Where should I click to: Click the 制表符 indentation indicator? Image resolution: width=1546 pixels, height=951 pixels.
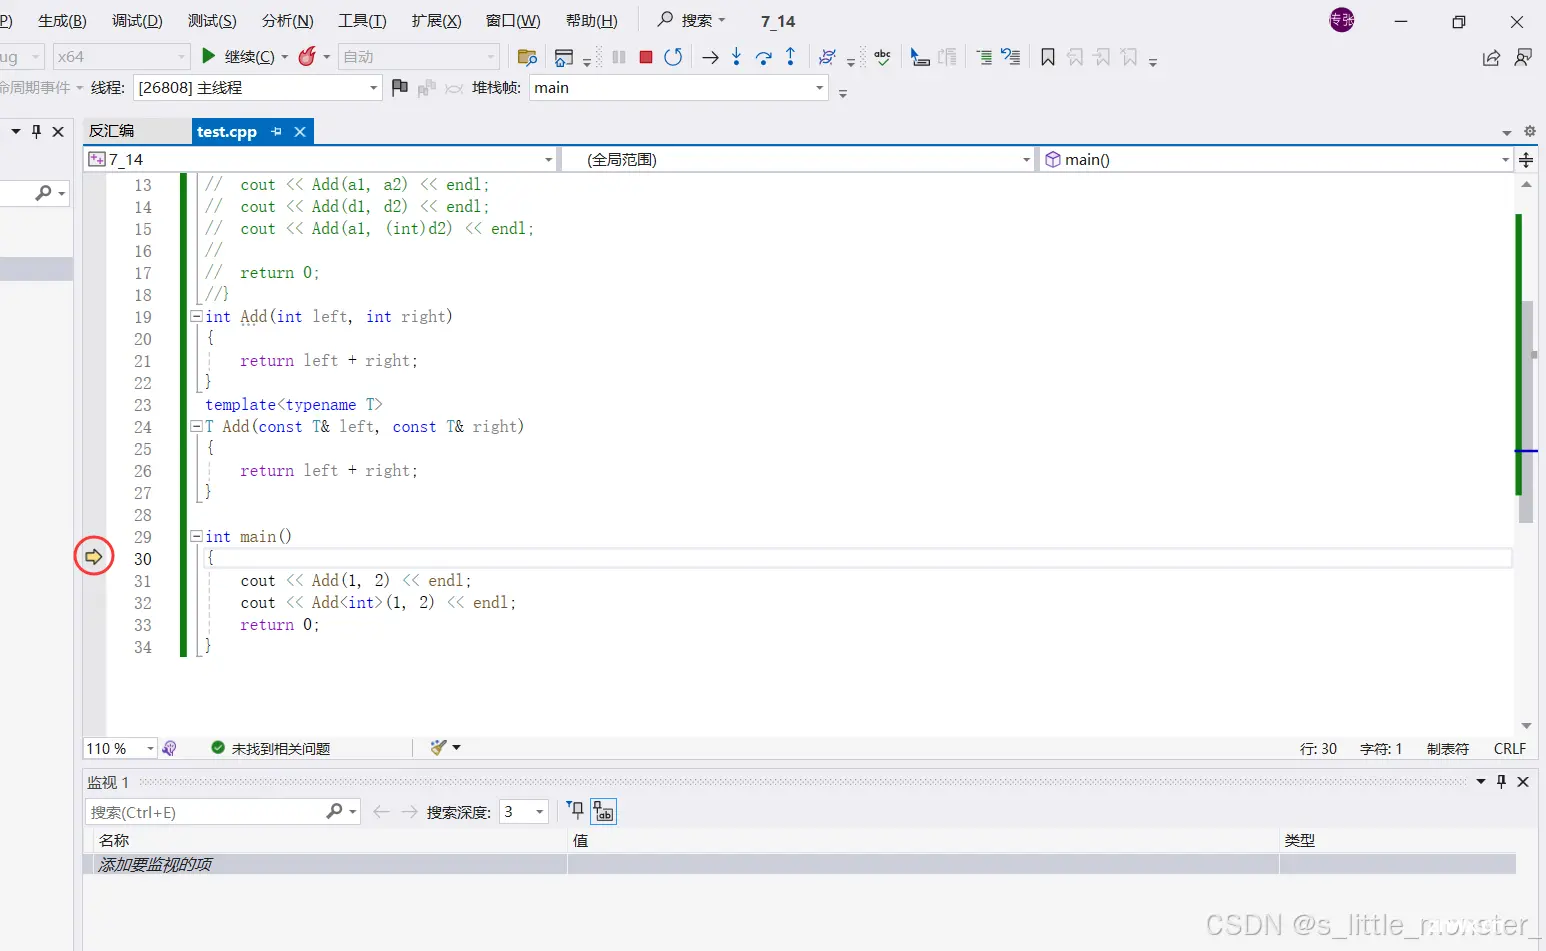tap(1447, 748)
